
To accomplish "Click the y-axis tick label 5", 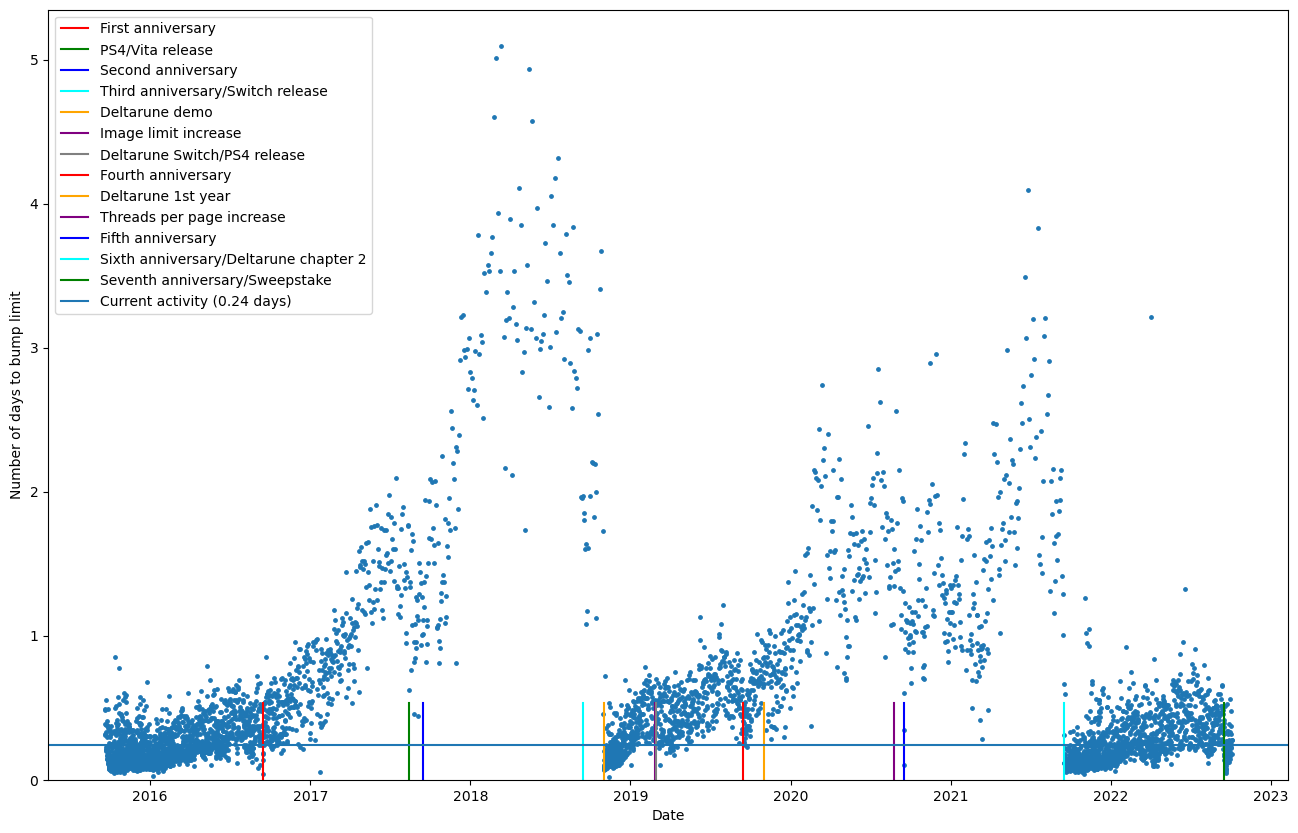I will click(33, 60).
